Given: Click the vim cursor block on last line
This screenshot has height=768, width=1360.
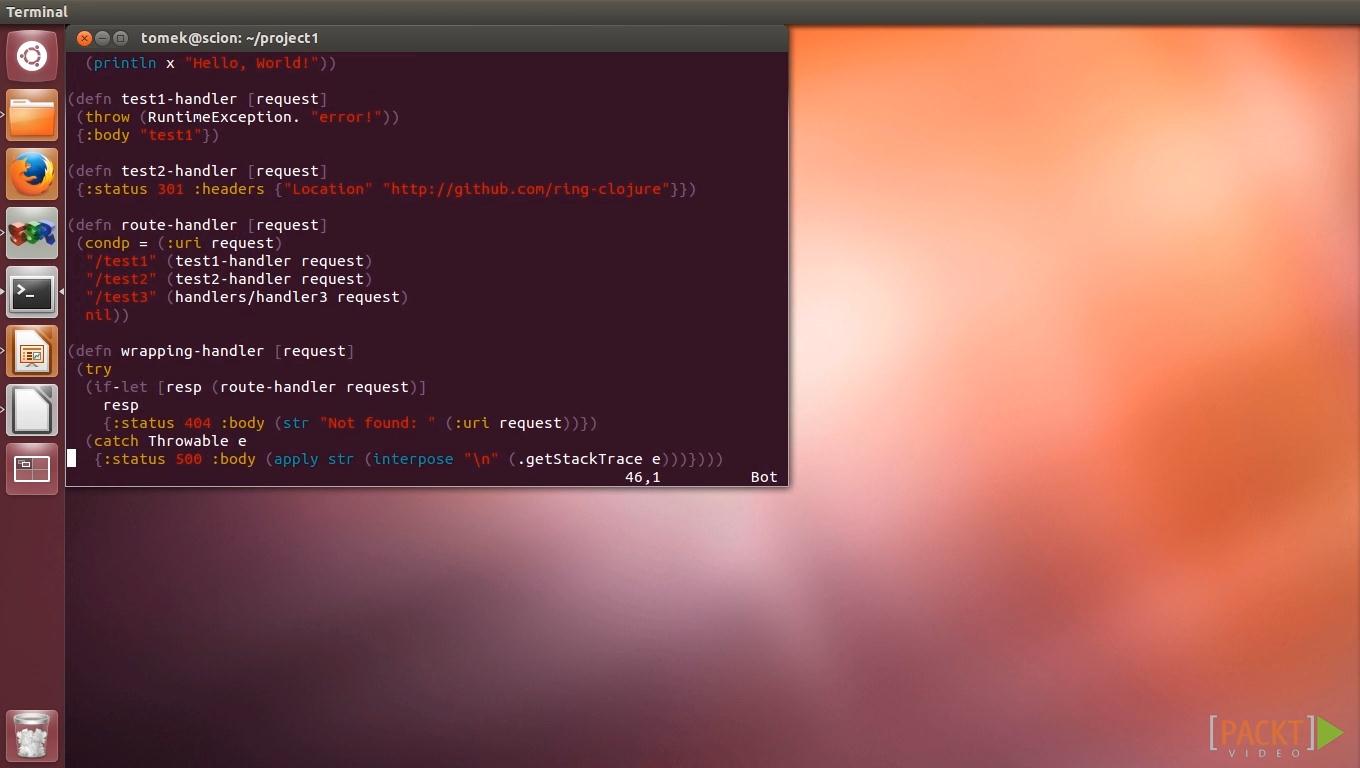Looking at the screenshot, I should click(x=71, y=459).
